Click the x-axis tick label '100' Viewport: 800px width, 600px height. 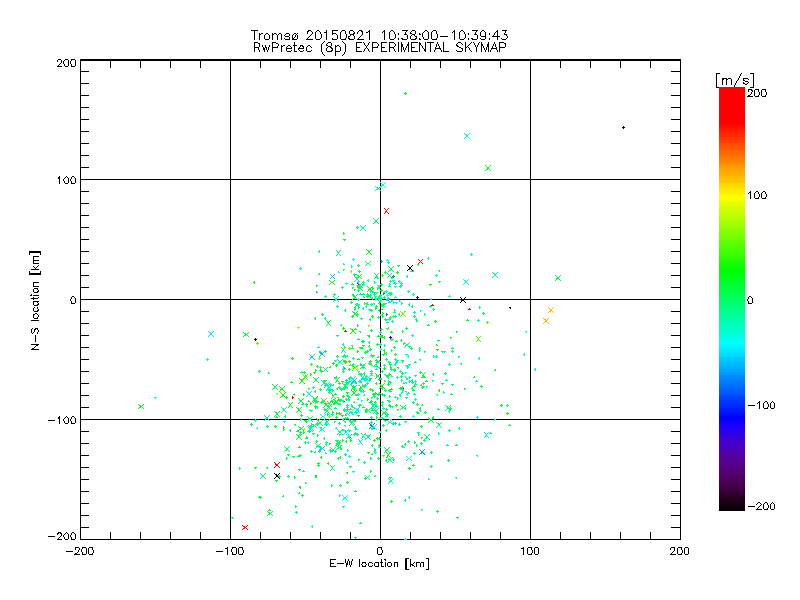[530, 551]
